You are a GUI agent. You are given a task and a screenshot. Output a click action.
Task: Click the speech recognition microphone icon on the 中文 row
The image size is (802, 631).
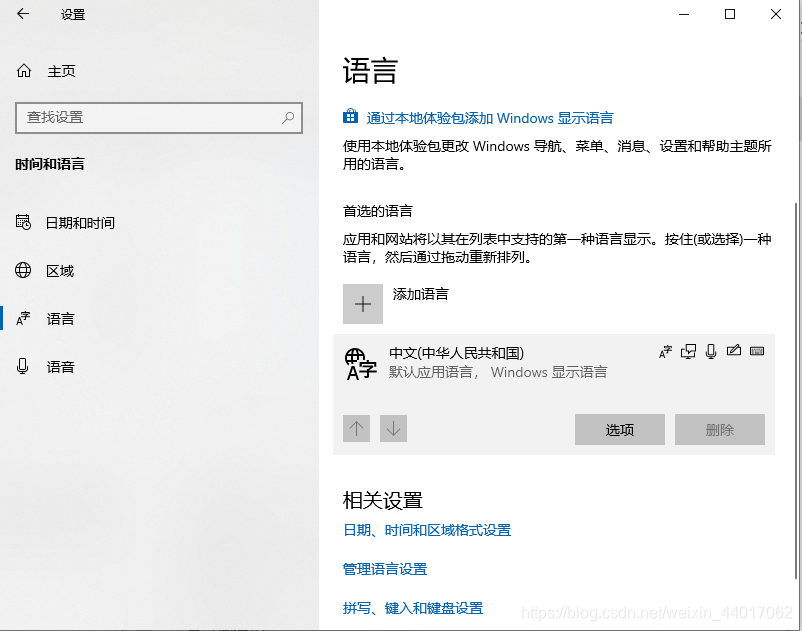[x=711, y=351]
